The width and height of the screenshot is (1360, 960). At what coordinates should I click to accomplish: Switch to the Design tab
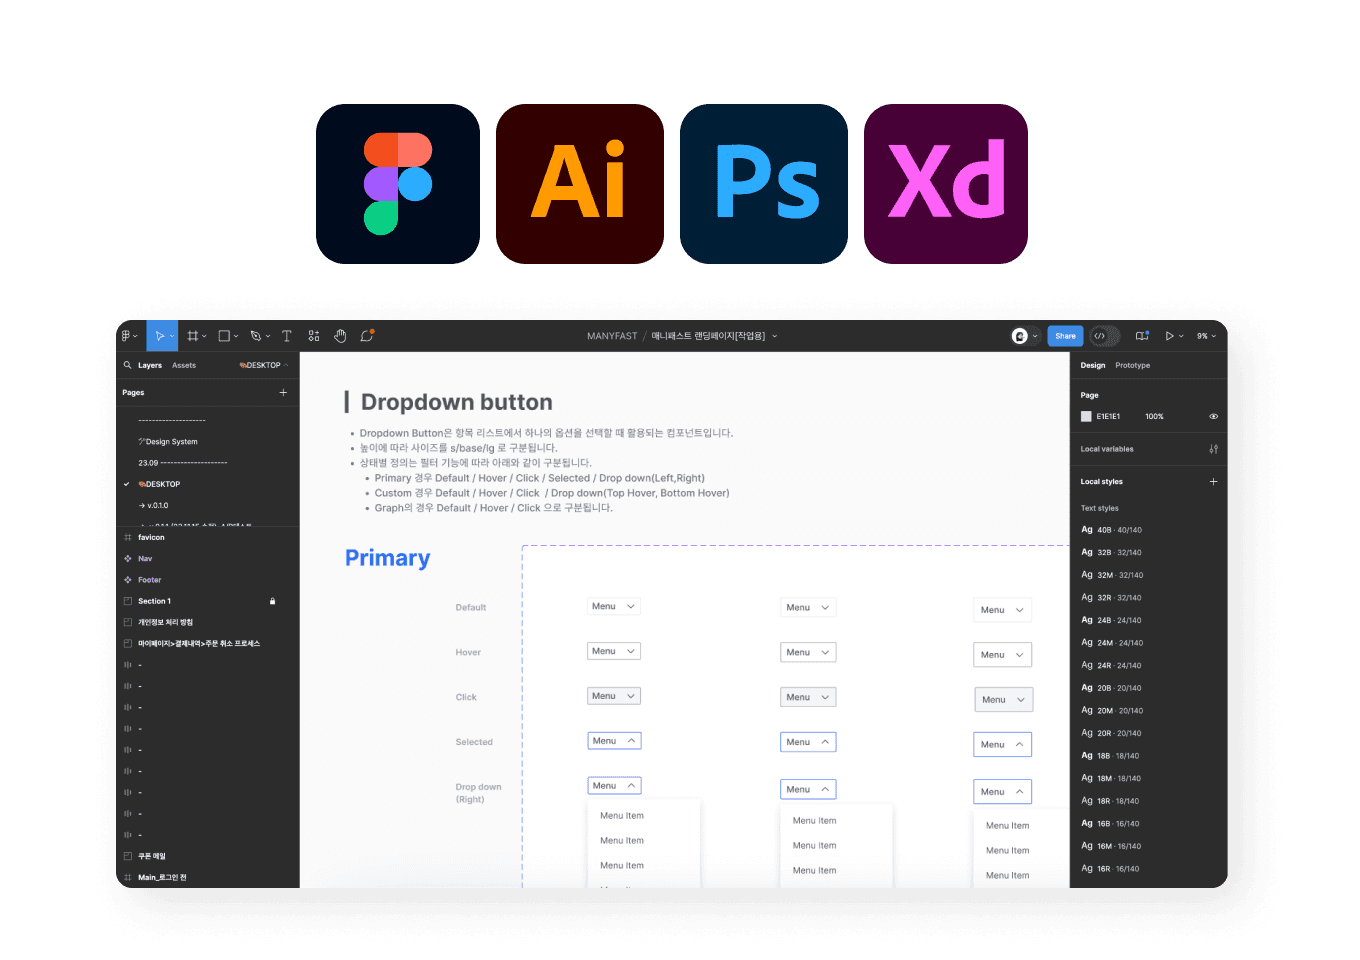1093,365
